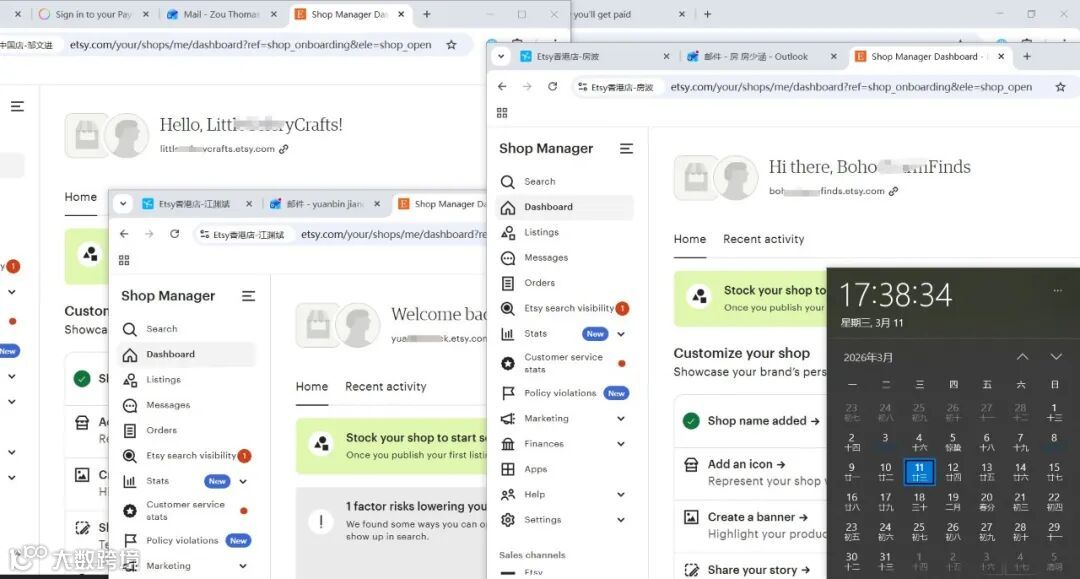This screenshot has height=579, width=1080.
Task: Select Home tab in LittleCrafts back window
Action: pos(81,197)
